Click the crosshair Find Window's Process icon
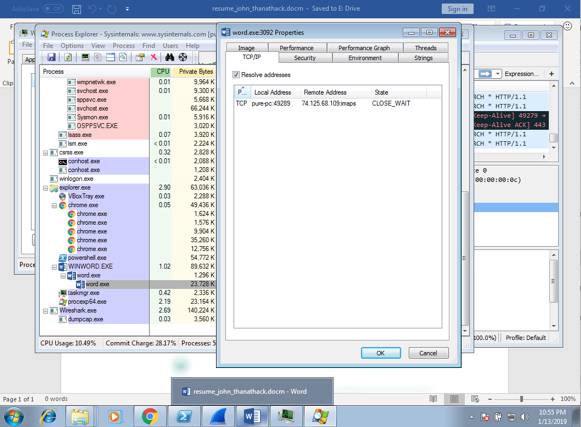 [x=183, y=57]
